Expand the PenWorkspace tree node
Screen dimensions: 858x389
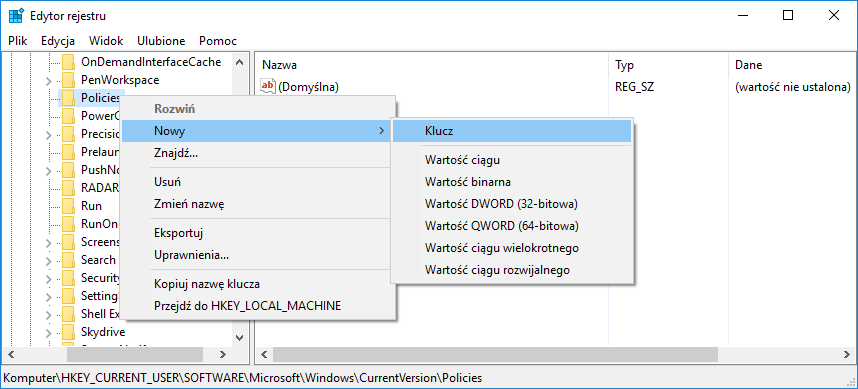[x=49, y=81]
